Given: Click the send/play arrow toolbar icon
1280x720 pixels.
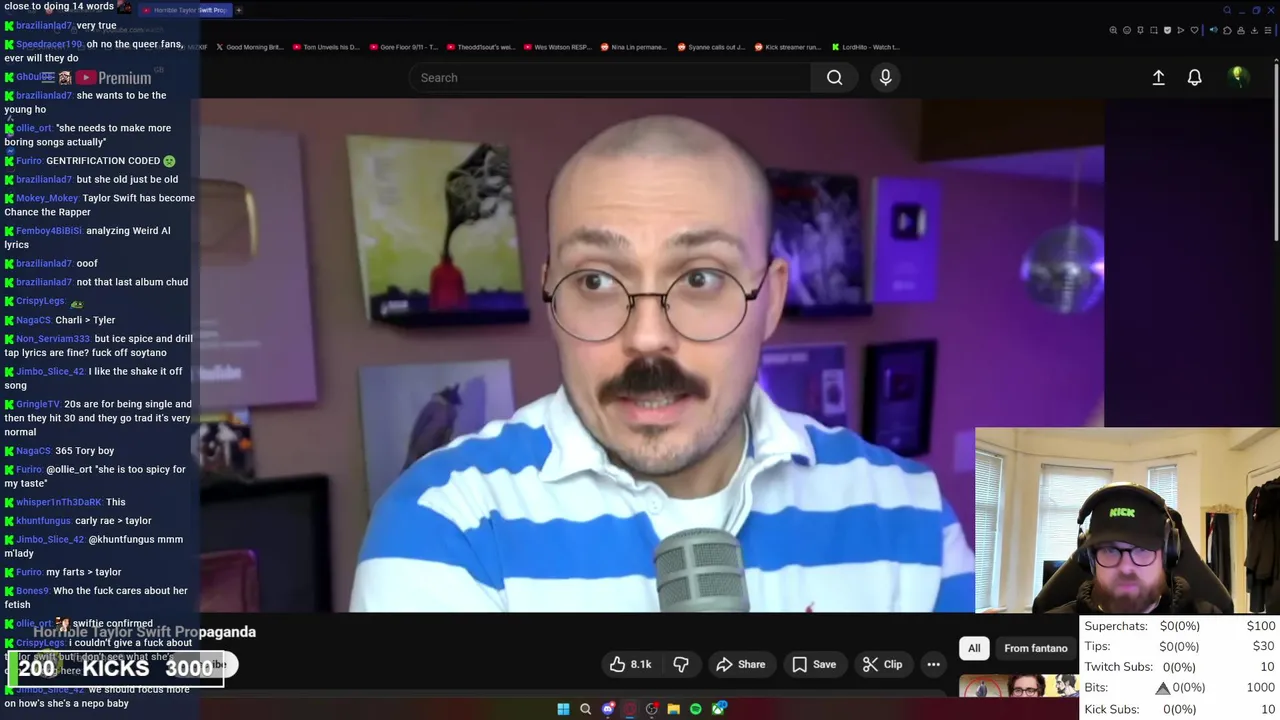Looking at the screenshot, I should coord(1181,30).
